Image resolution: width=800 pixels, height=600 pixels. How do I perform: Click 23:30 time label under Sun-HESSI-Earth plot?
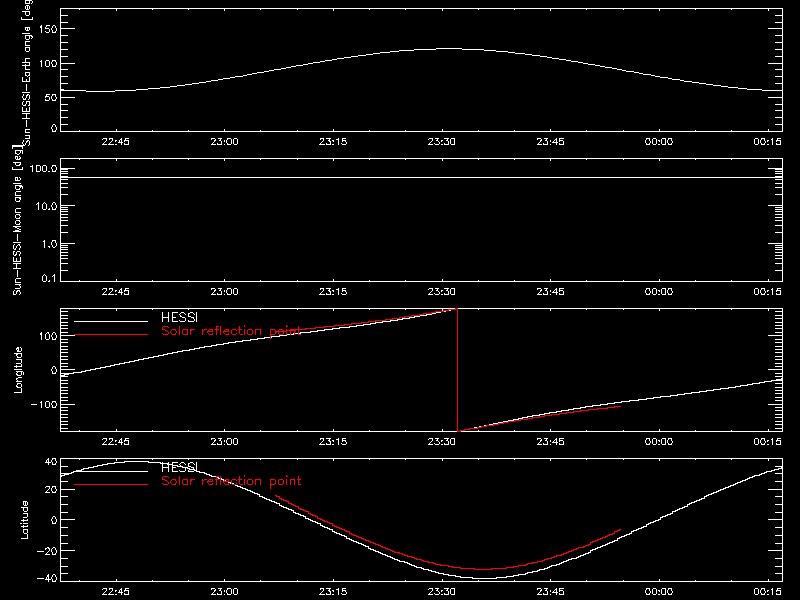click(442, 141)
